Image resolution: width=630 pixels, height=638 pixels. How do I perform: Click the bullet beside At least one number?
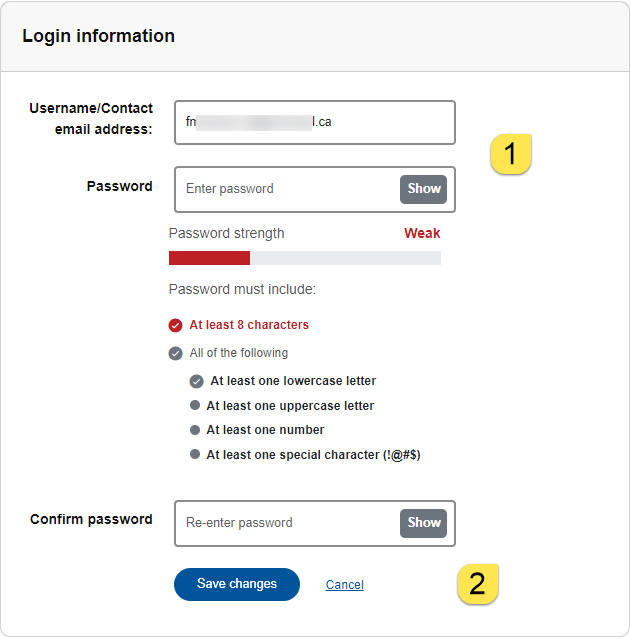[x=196, y=430]
